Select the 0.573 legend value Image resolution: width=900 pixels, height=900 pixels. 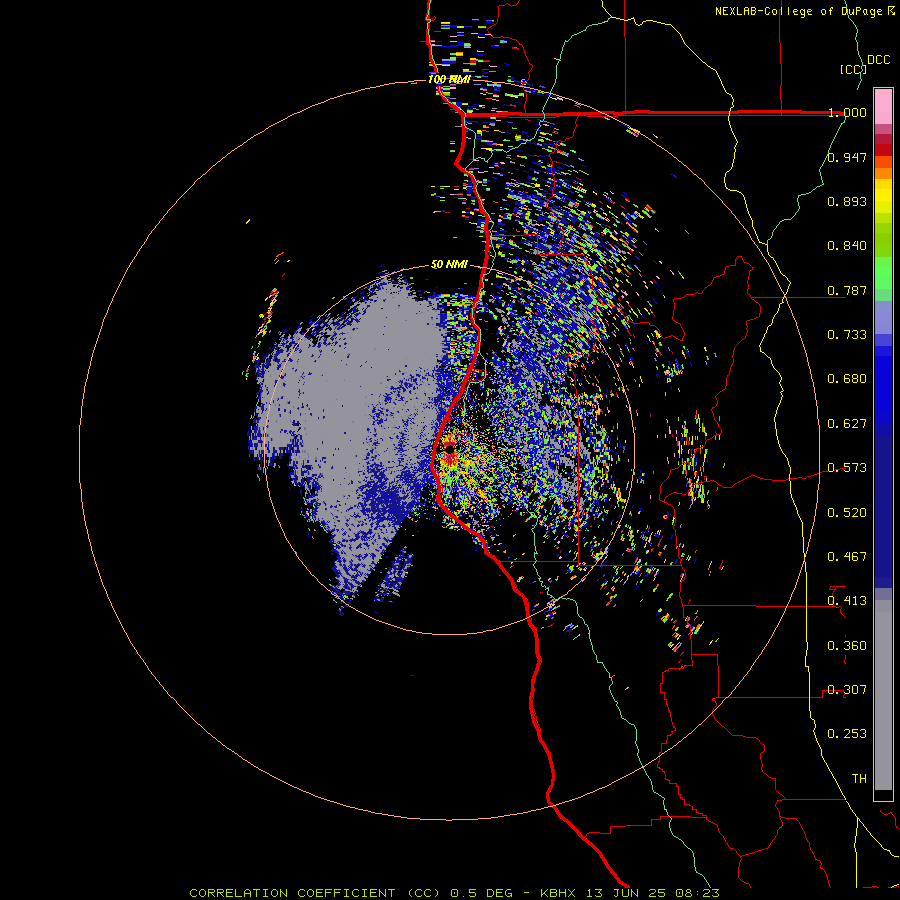pos(847,468)
